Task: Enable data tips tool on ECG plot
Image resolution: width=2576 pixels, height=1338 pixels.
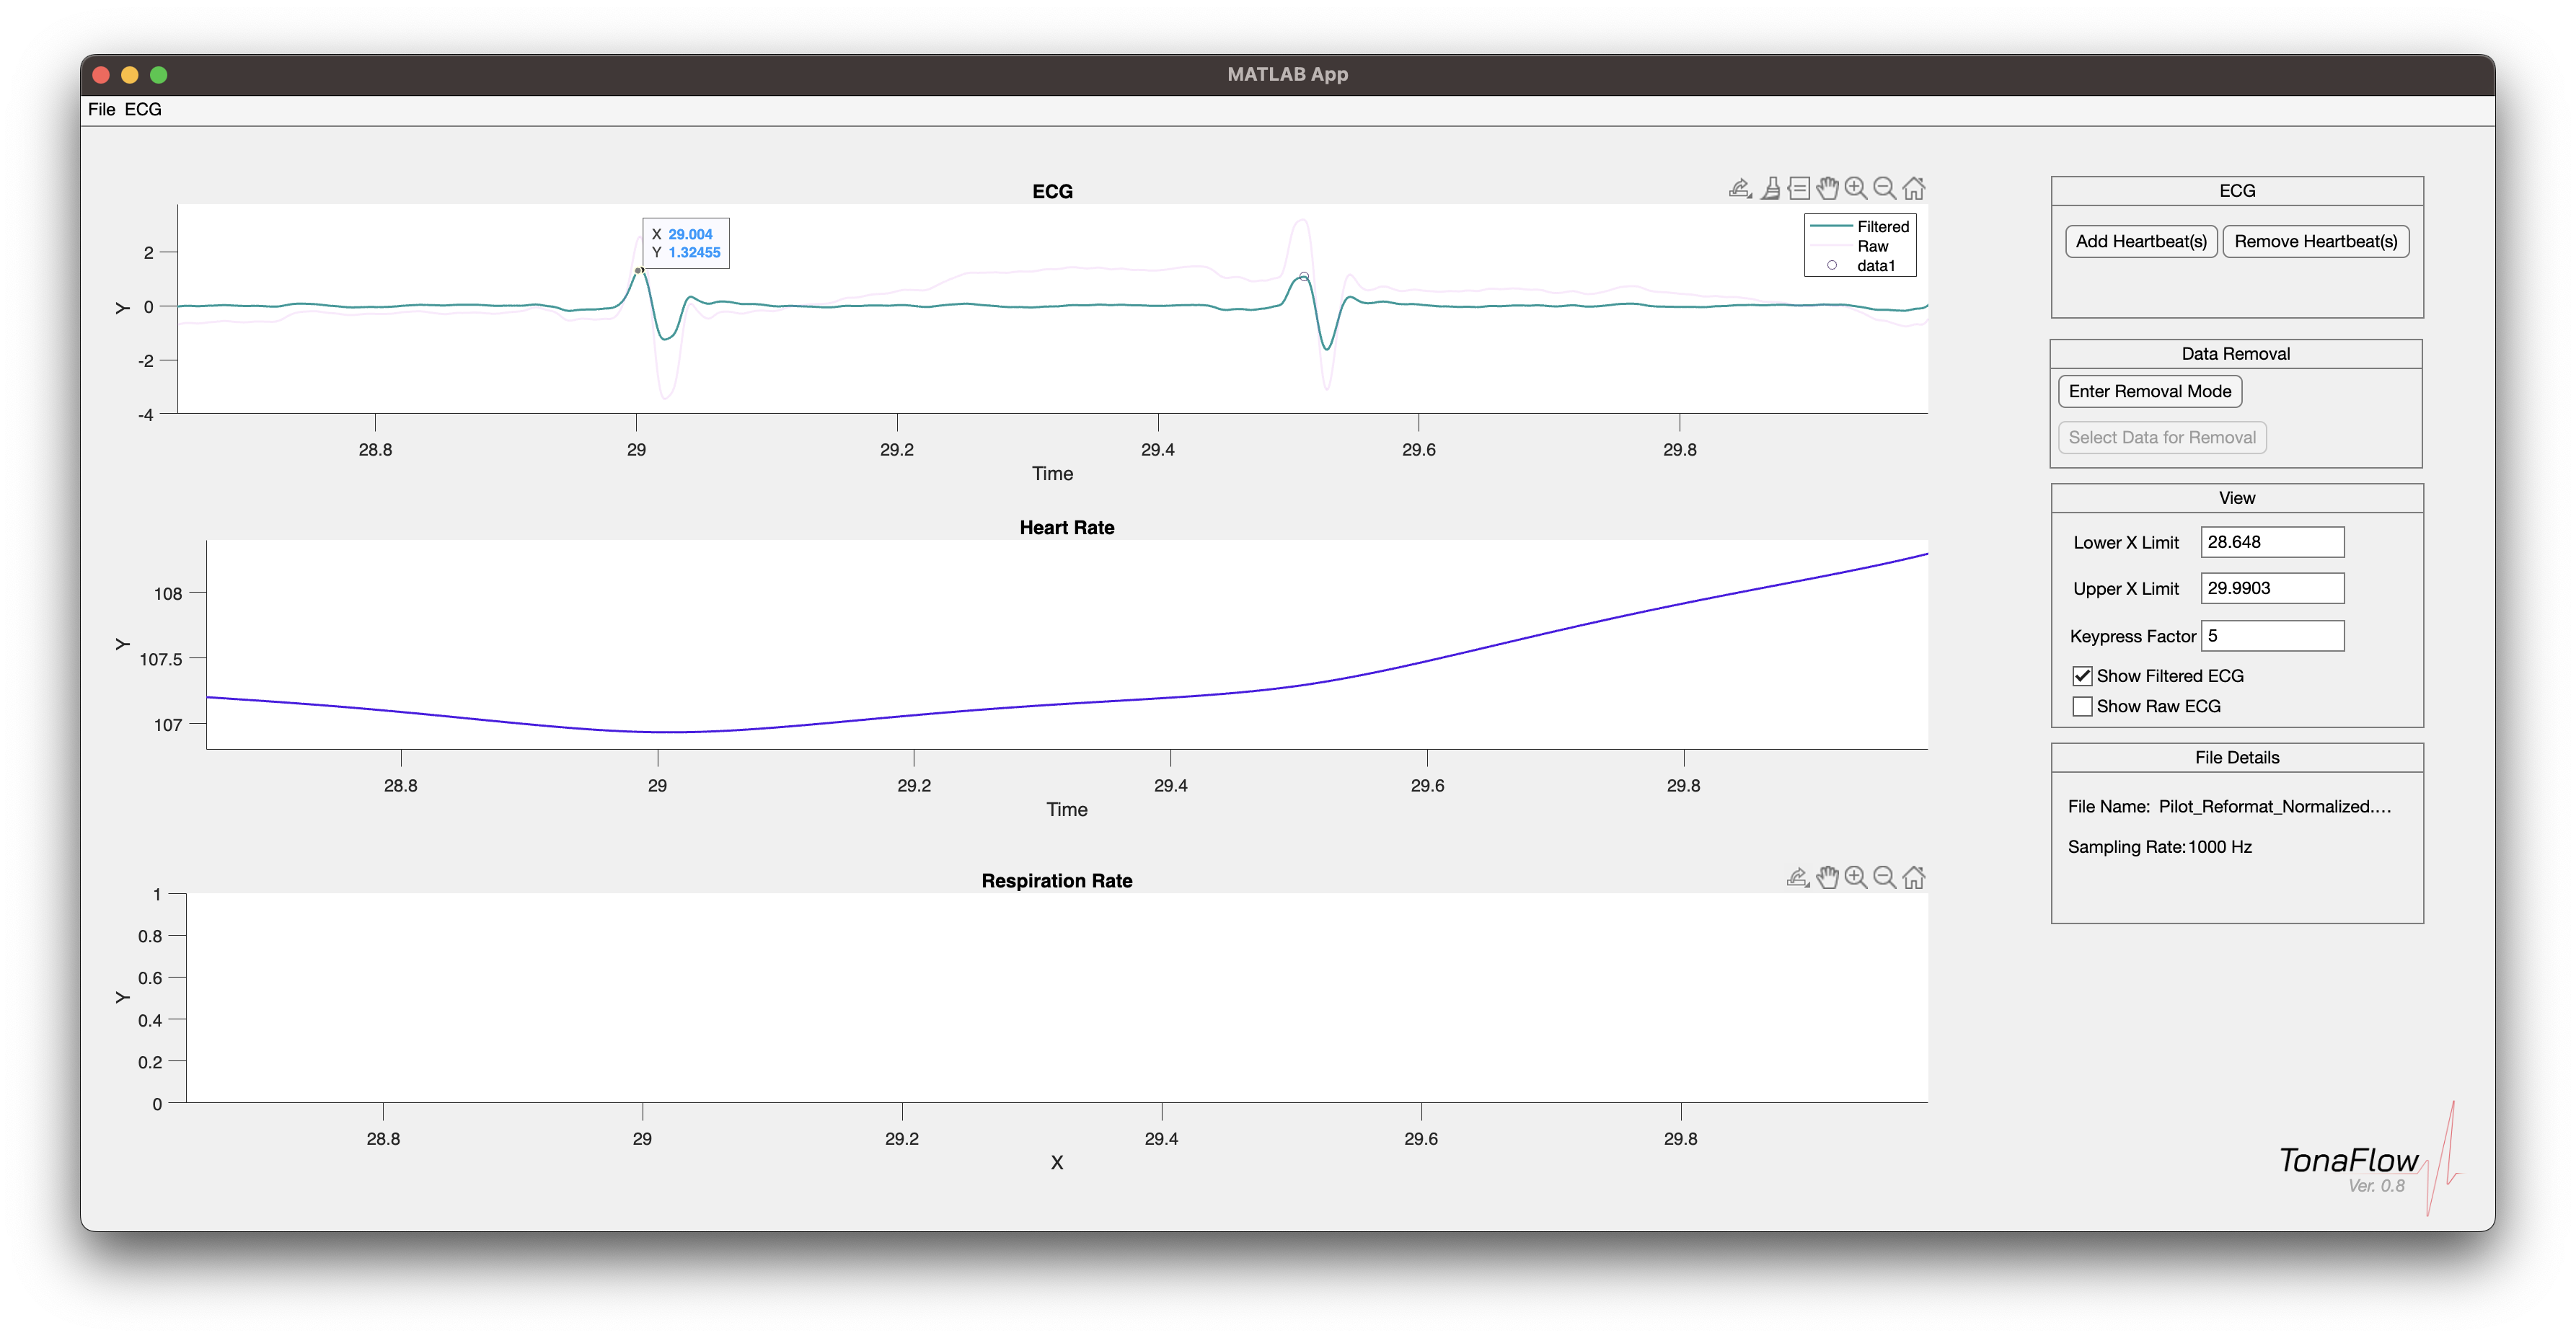Action: tap(1799, 188)
